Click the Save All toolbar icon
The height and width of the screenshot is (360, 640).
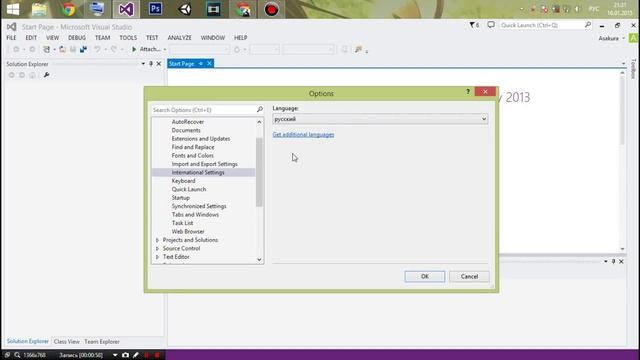click(83, 49)
